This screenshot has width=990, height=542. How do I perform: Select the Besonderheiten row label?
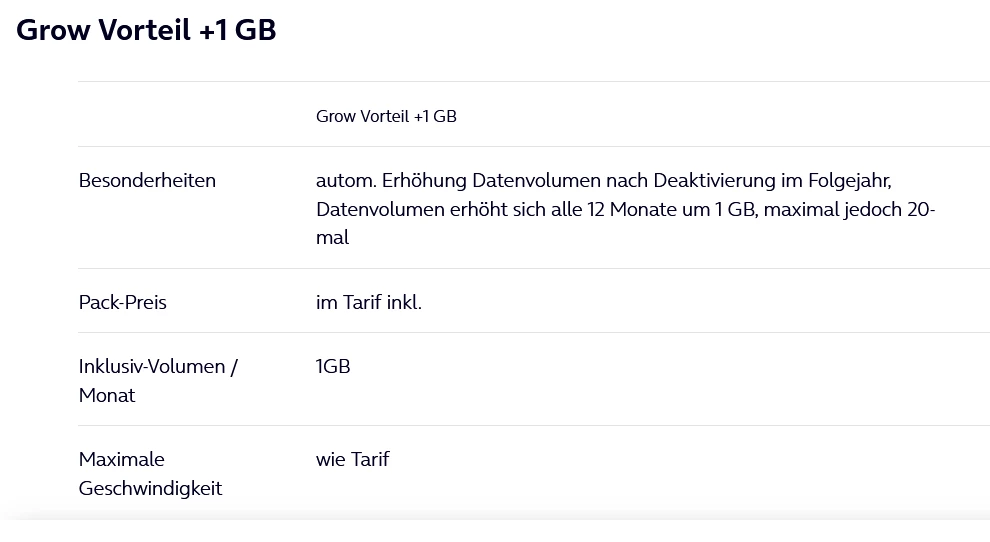tap(147, 181)
